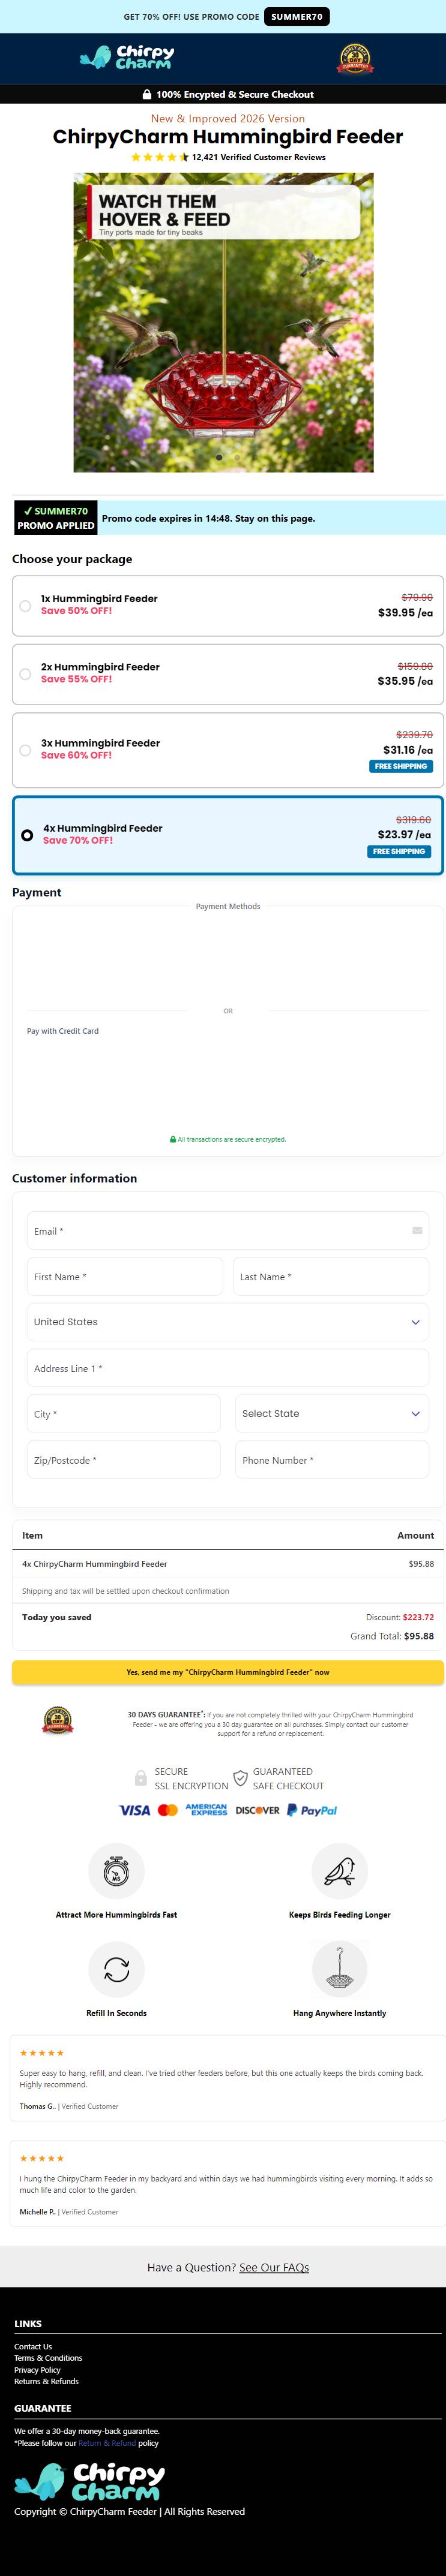
Task: Click the Secure SSL Encryption lock icon
Action: 141,1778
